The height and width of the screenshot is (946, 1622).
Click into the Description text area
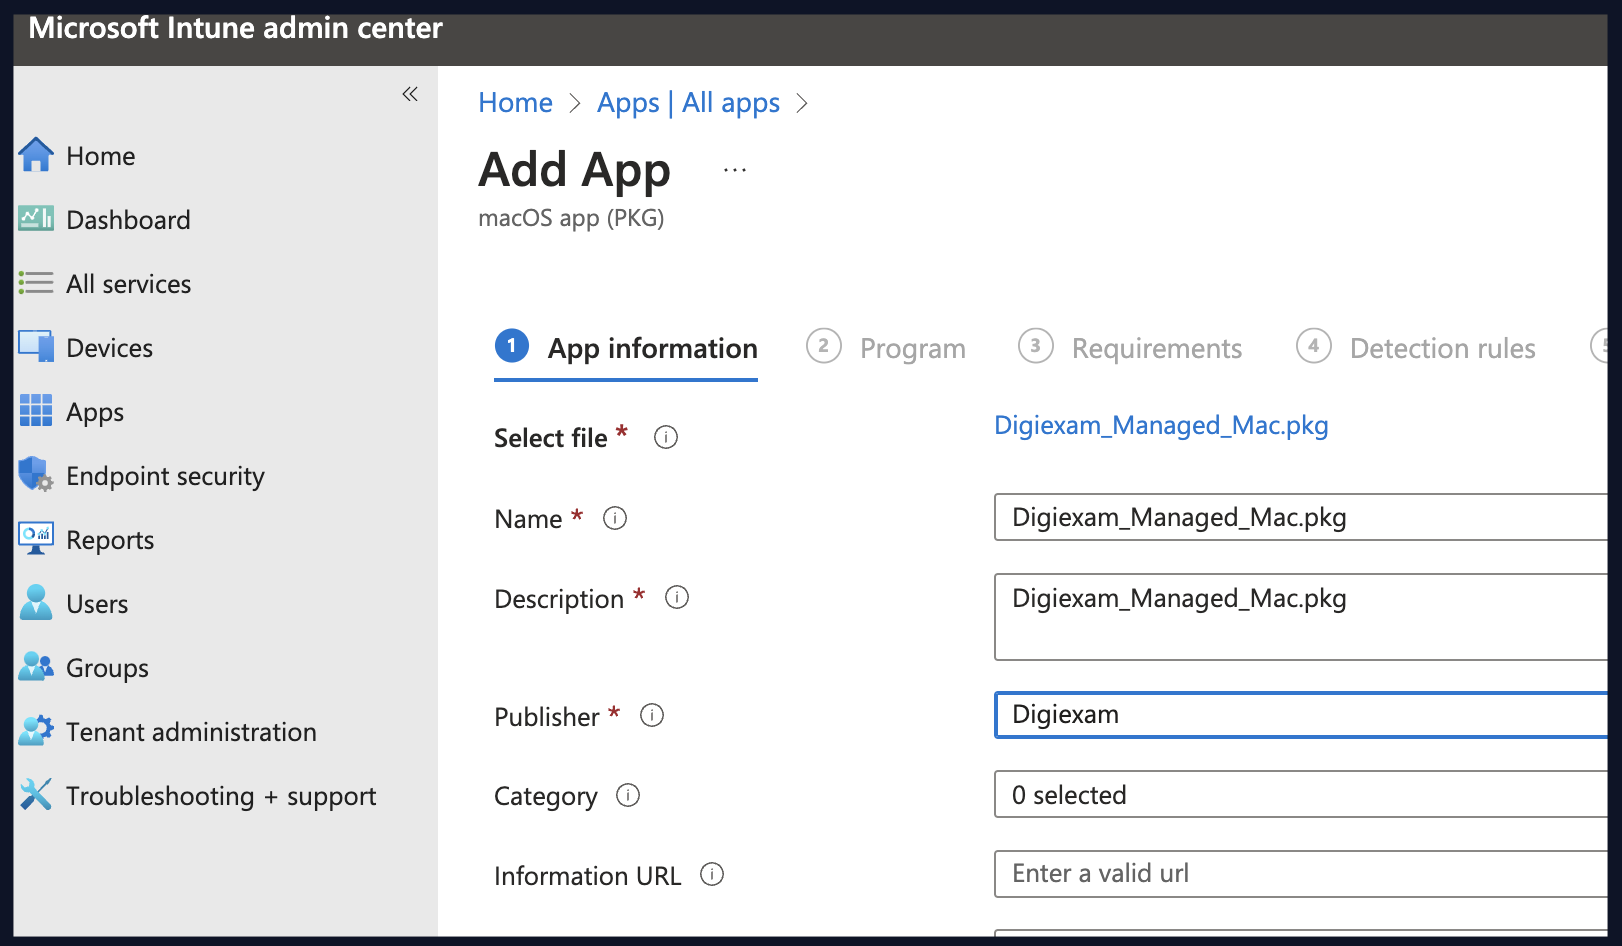pos(1300,617)
